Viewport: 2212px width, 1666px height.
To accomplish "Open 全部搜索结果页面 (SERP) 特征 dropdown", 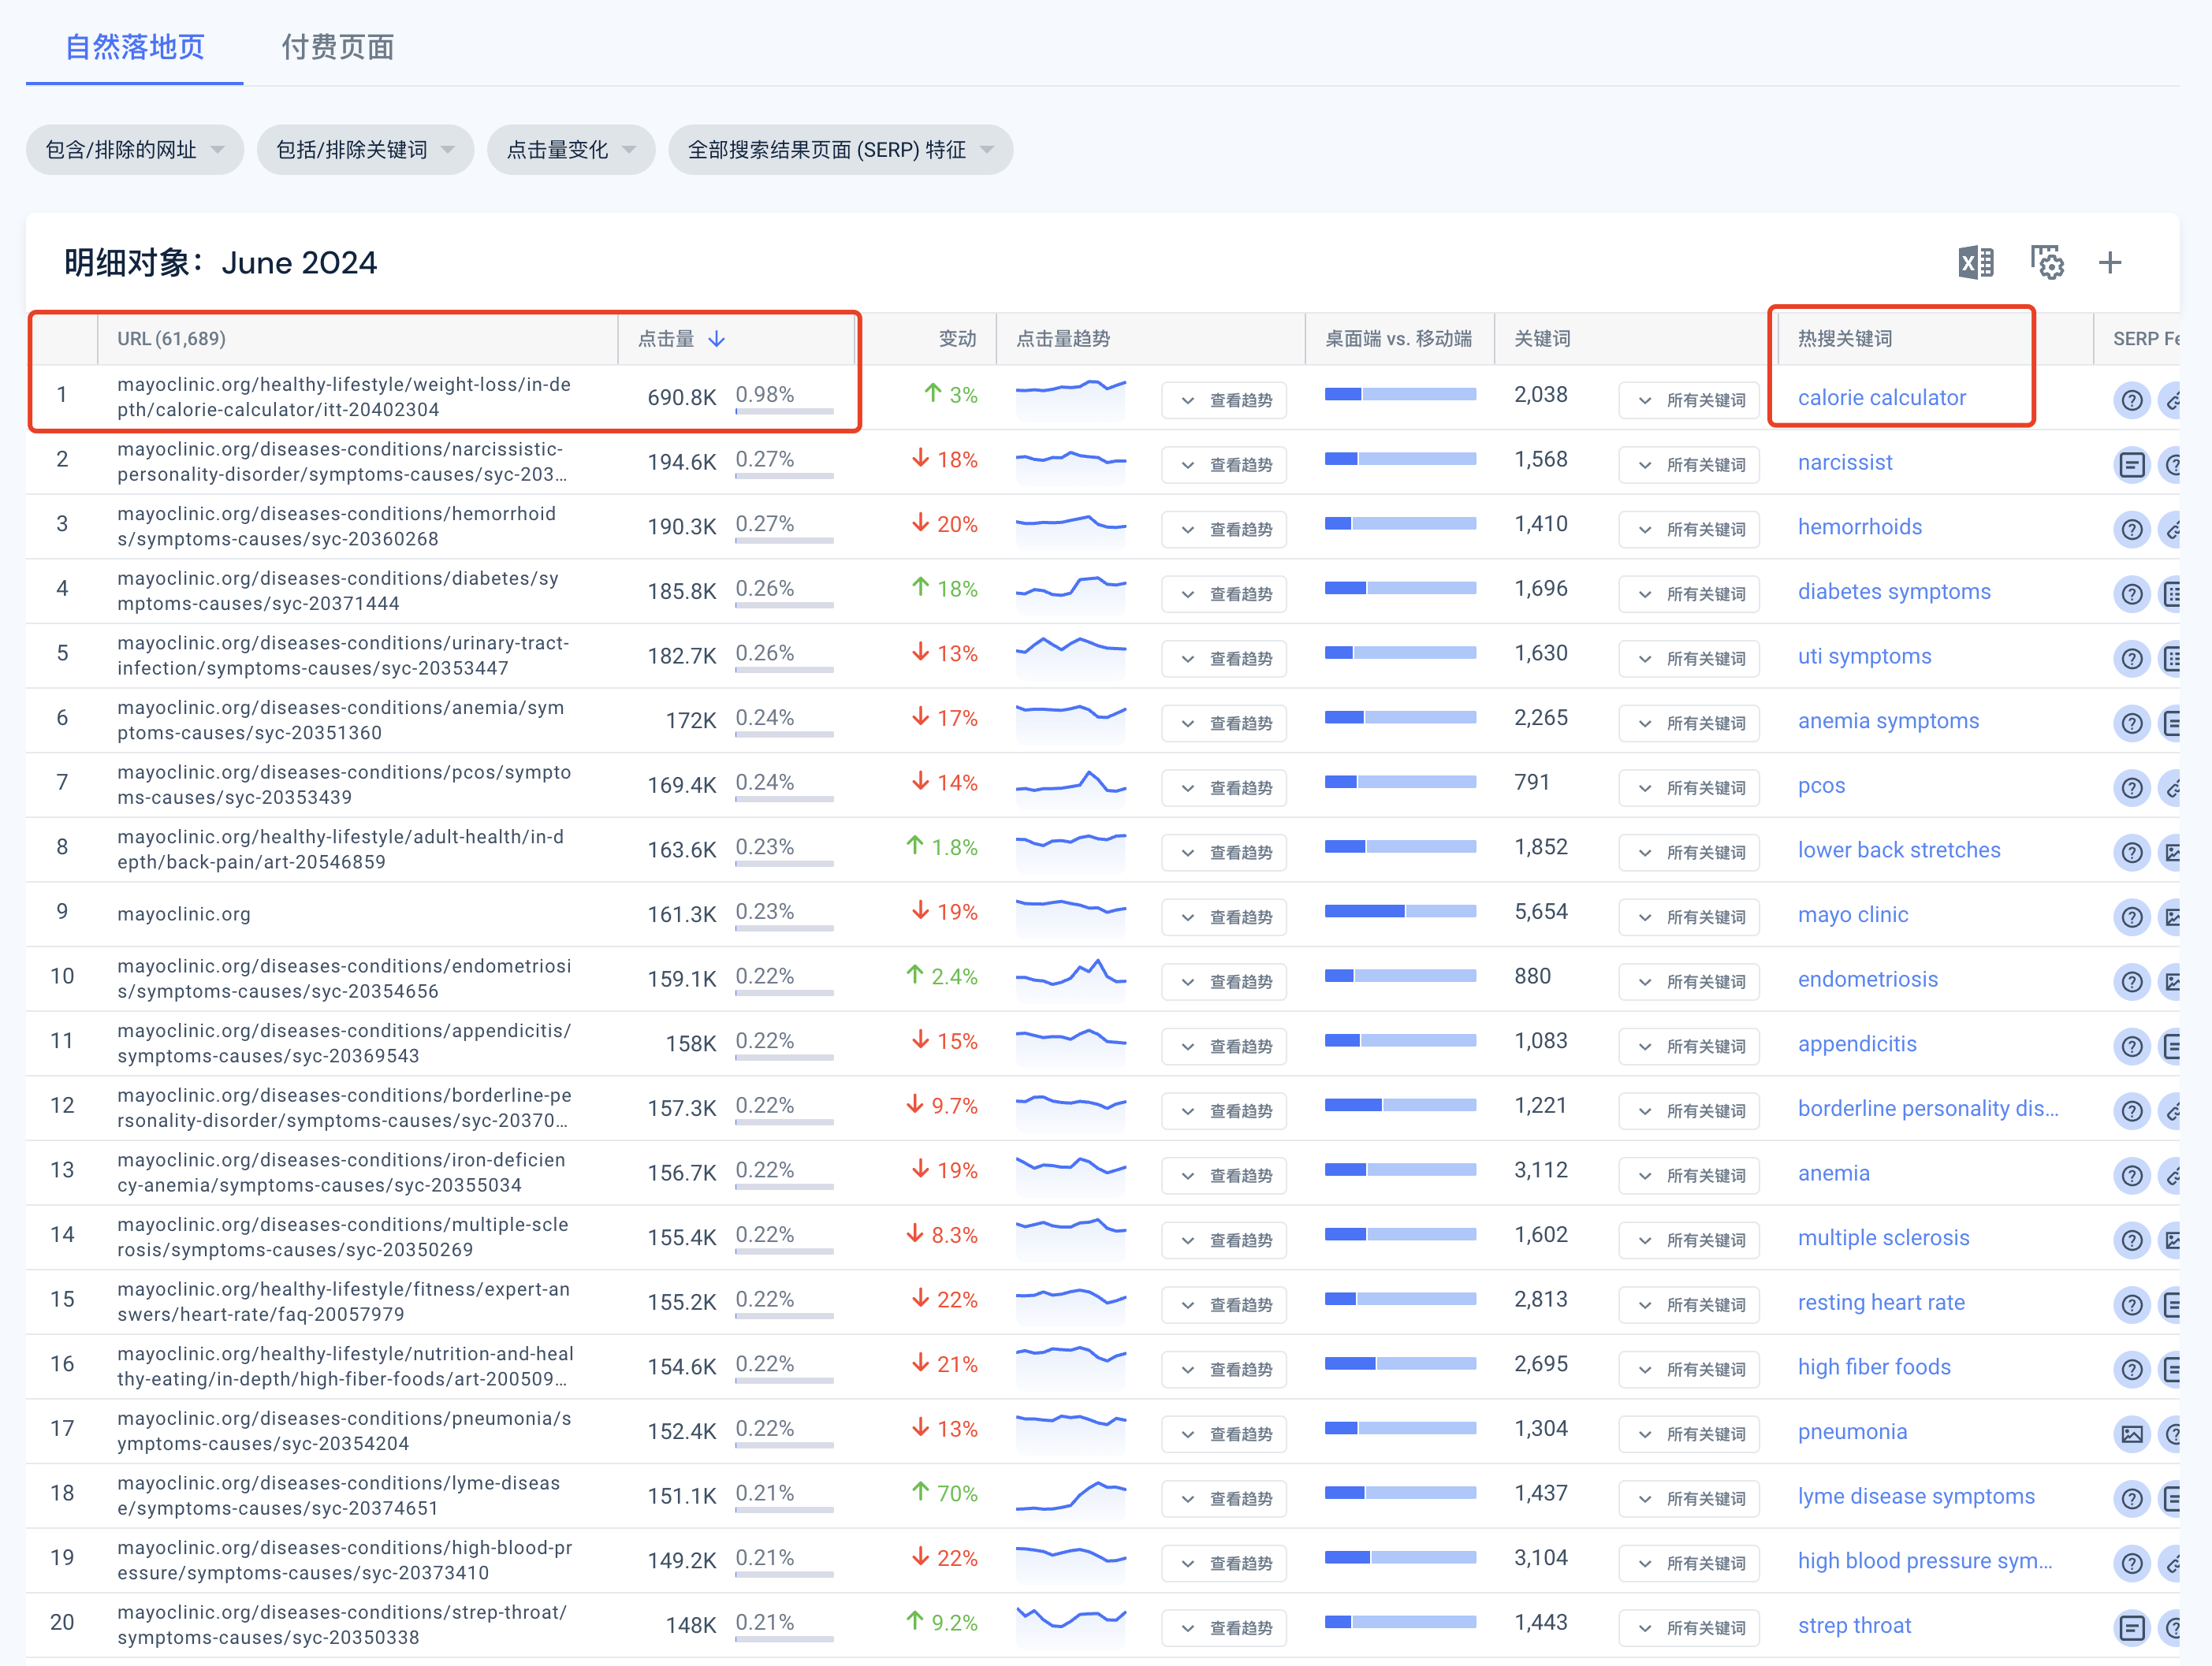I will click(x=840, y=150).
